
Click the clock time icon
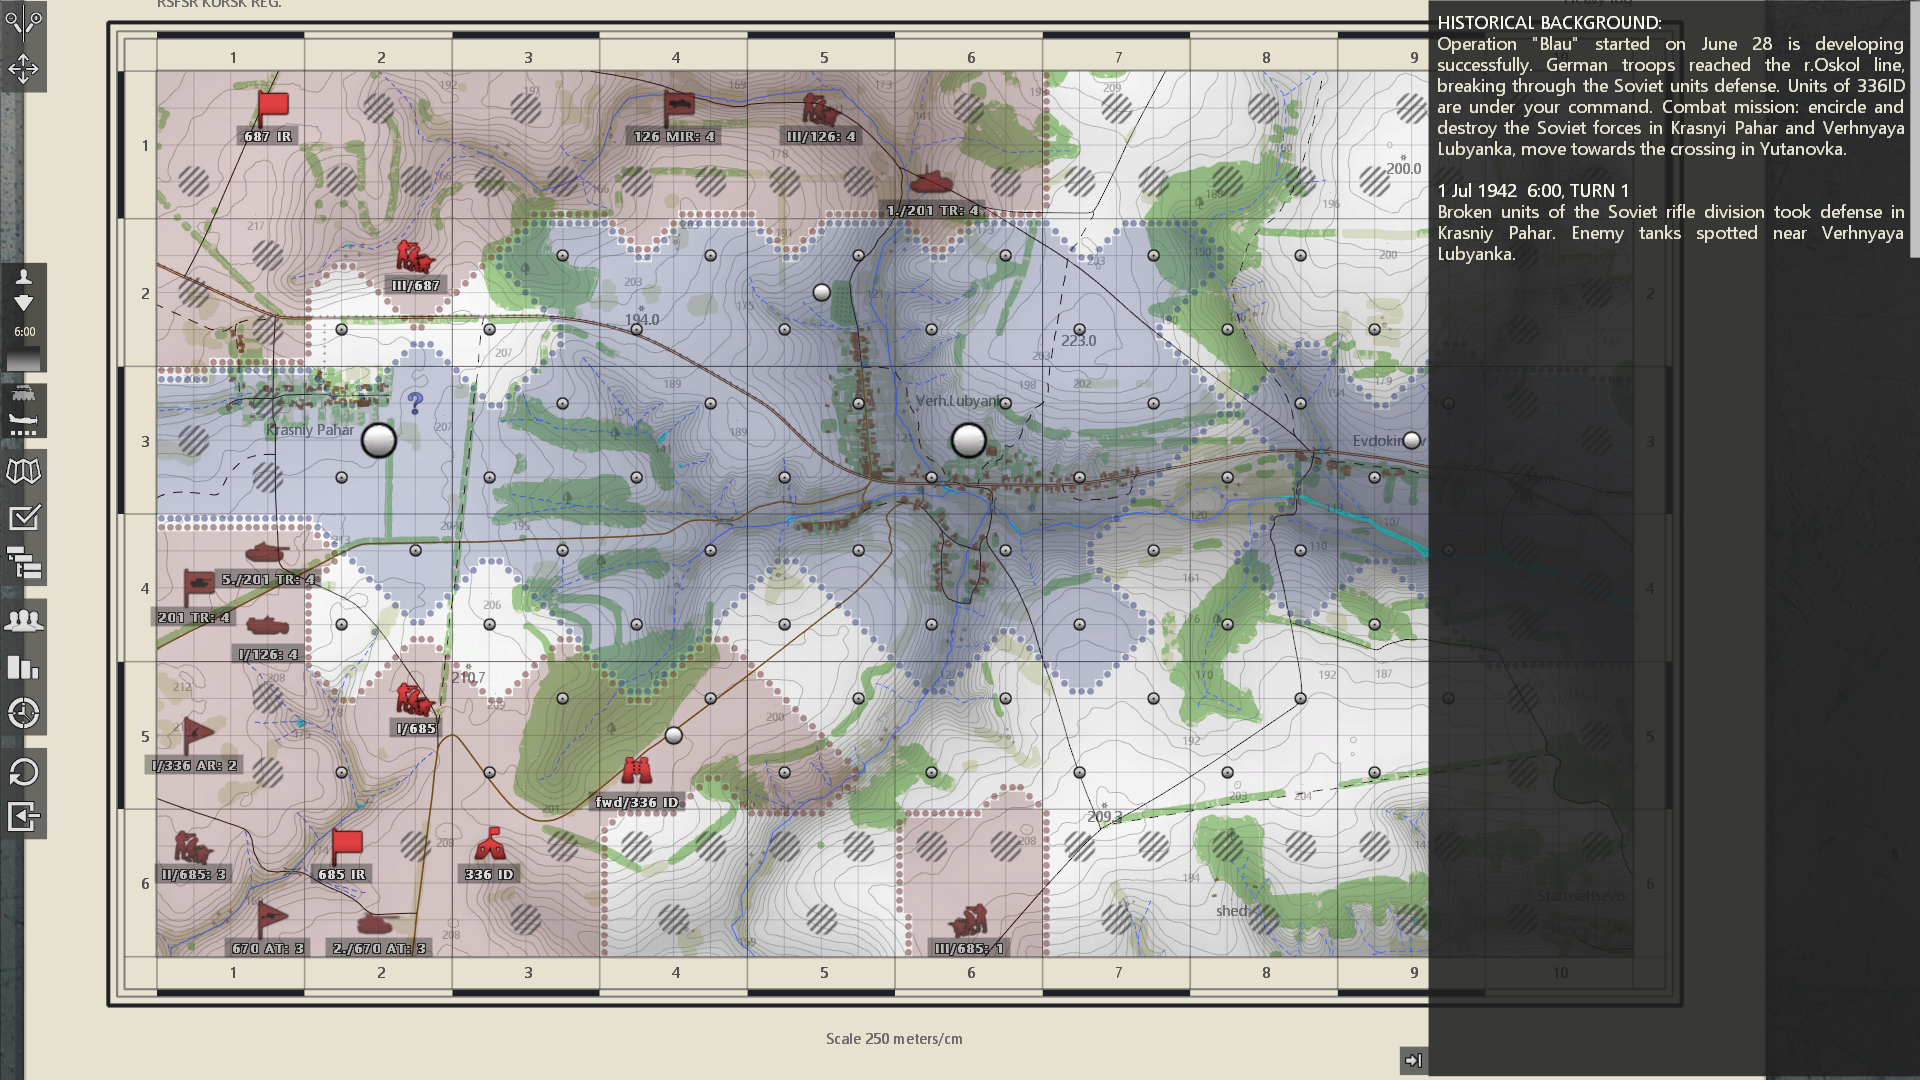click(x=23, y=713)
